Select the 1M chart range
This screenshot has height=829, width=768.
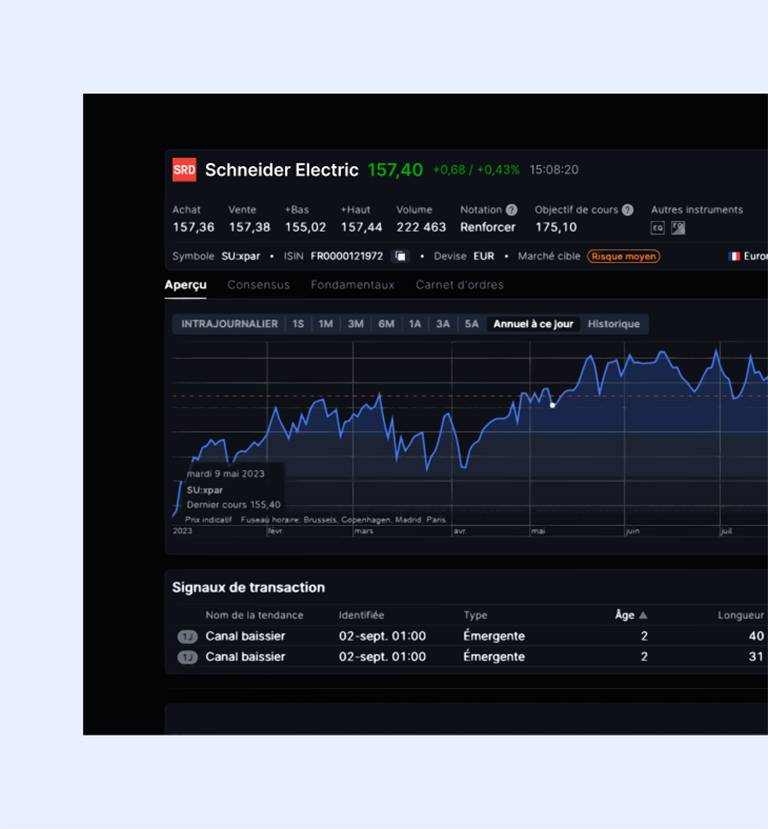coord(326,324)
